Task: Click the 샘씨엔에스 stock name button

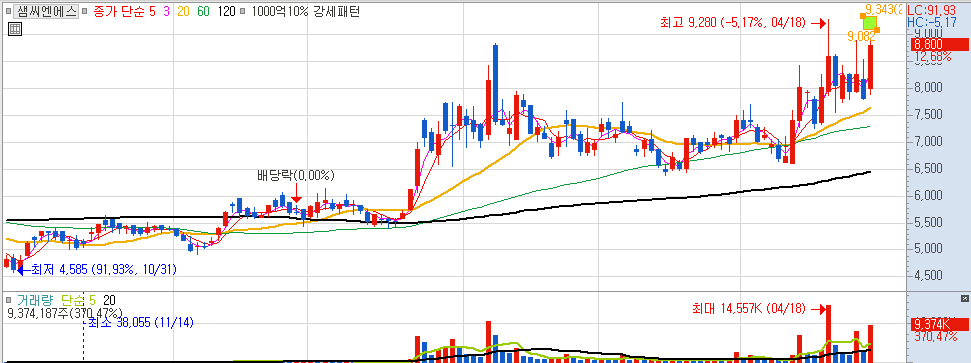Action: coord(45,11)
